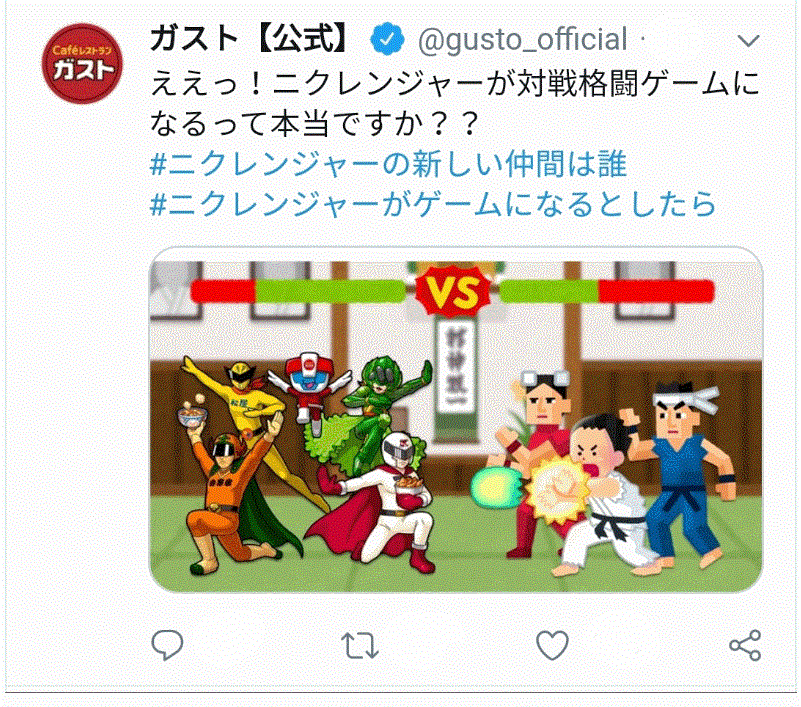Screen dimensions: 801x707
Task: Open the share options icon
Action: point(745,645)
